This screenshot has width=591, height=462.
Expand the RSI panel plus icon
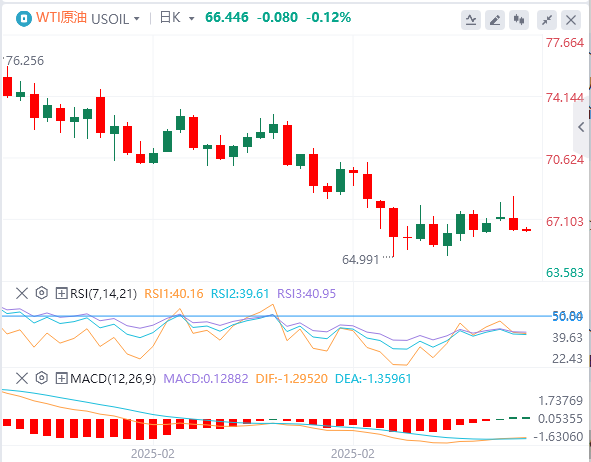(x=61, y=293)
